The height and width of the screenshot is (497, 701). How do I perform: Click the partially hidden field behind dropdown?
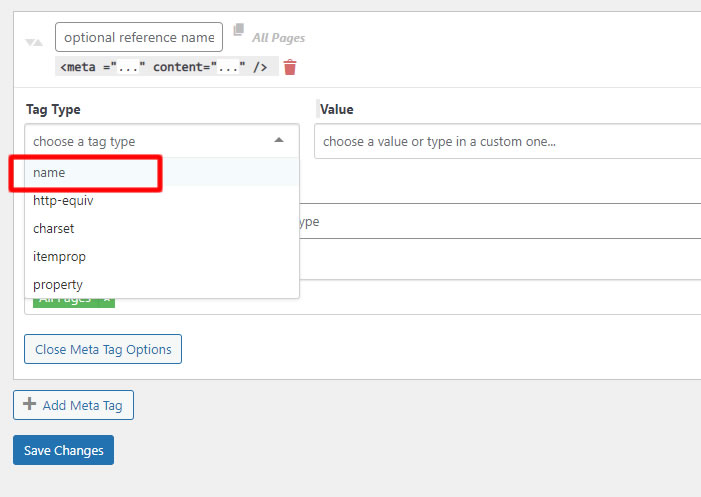pos(500,222)
